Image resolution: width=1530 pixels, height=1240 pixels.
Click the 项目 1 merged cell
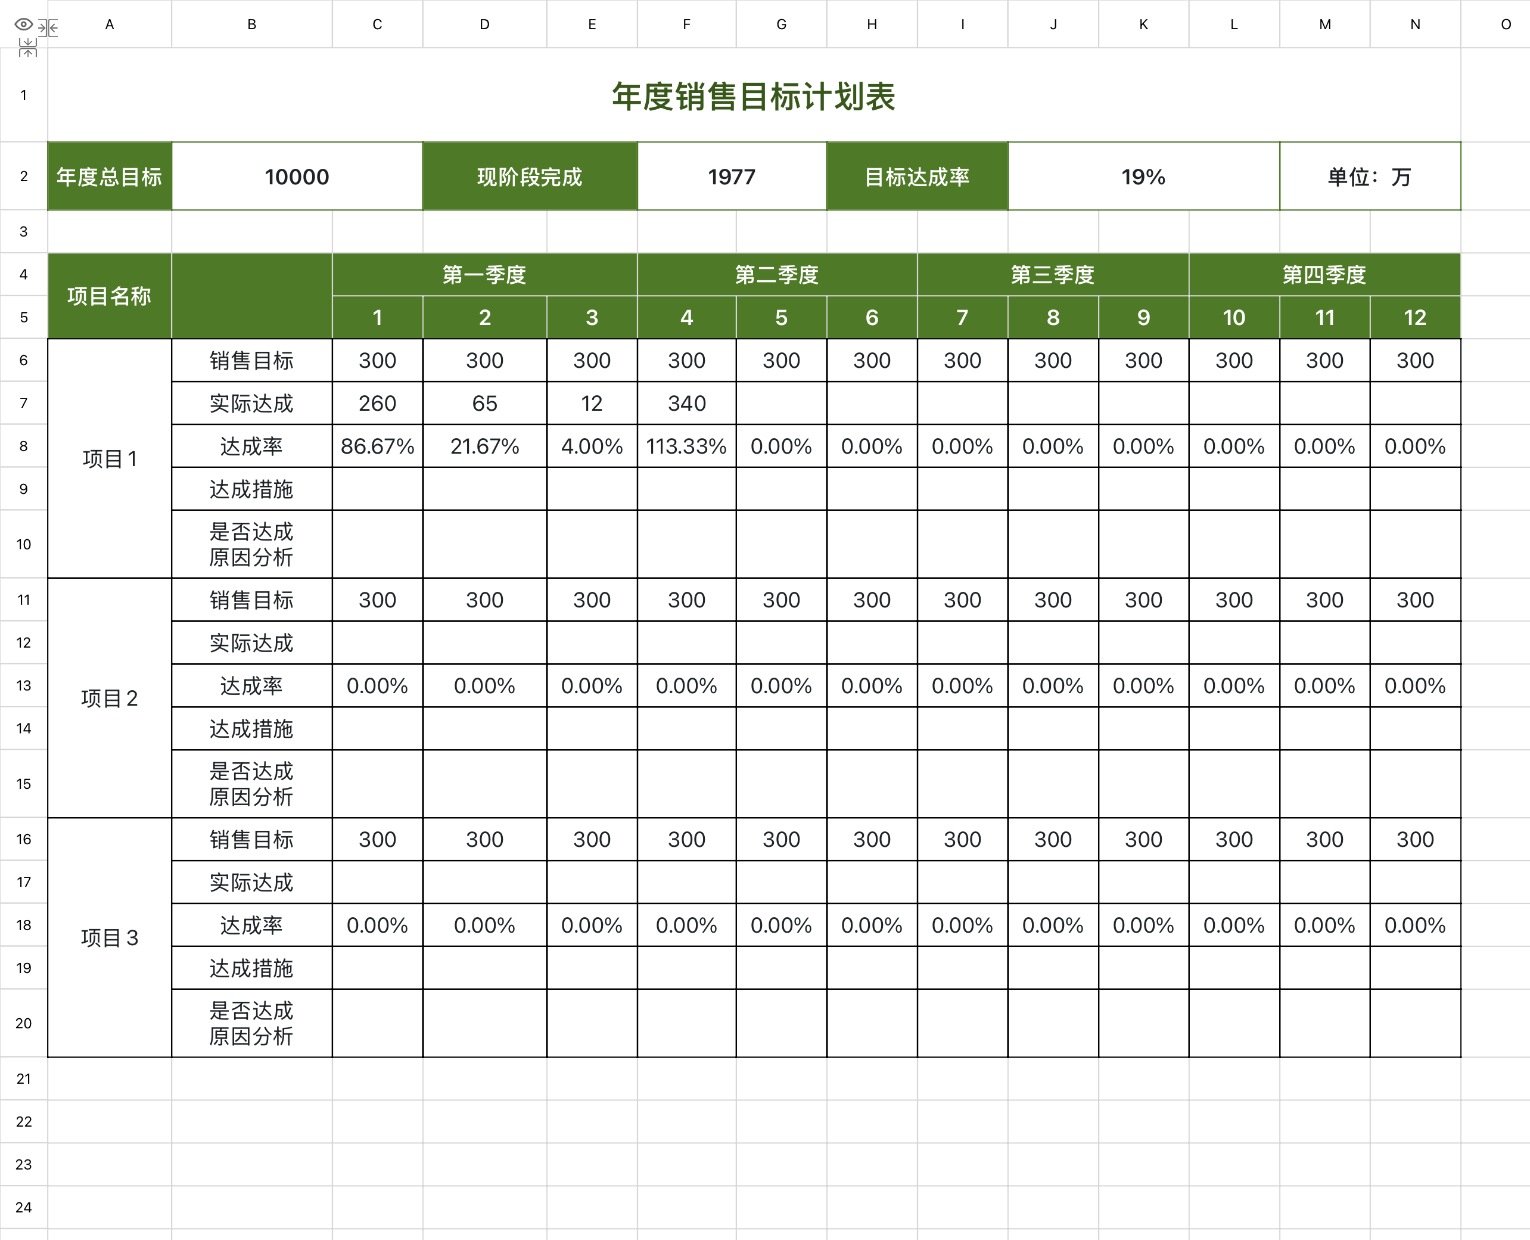click(110, 459)
